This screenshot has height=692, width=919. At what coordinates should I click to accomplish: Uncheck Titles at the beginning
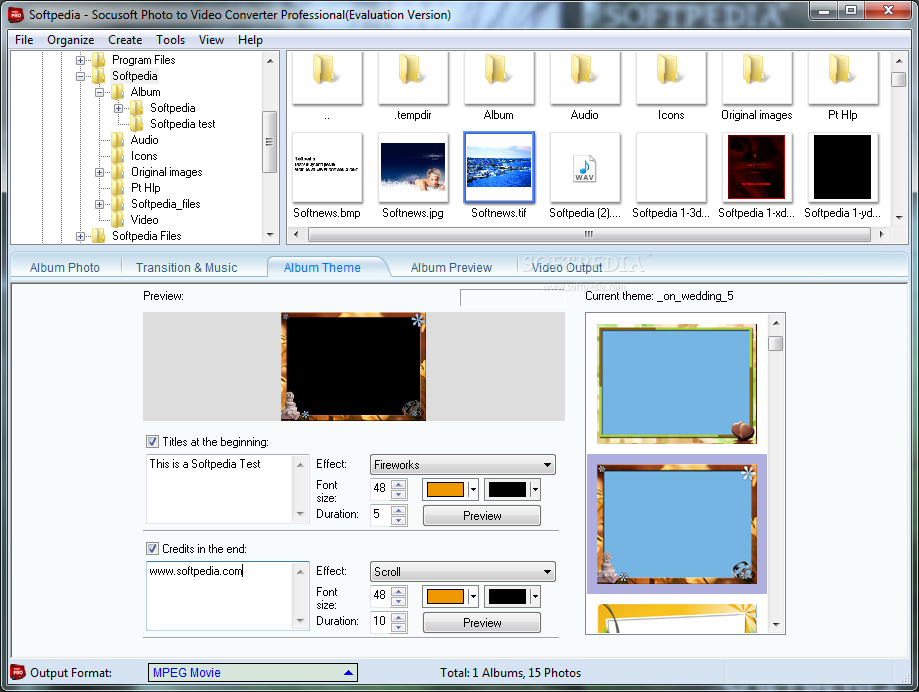(x=152, y=441)
